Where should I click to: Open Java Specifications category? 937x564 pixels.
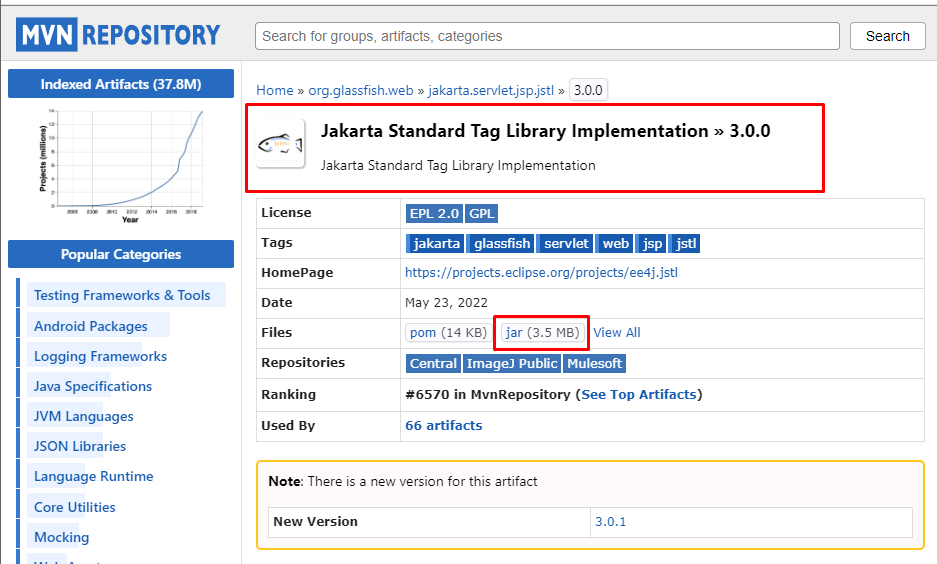[93, 386]
